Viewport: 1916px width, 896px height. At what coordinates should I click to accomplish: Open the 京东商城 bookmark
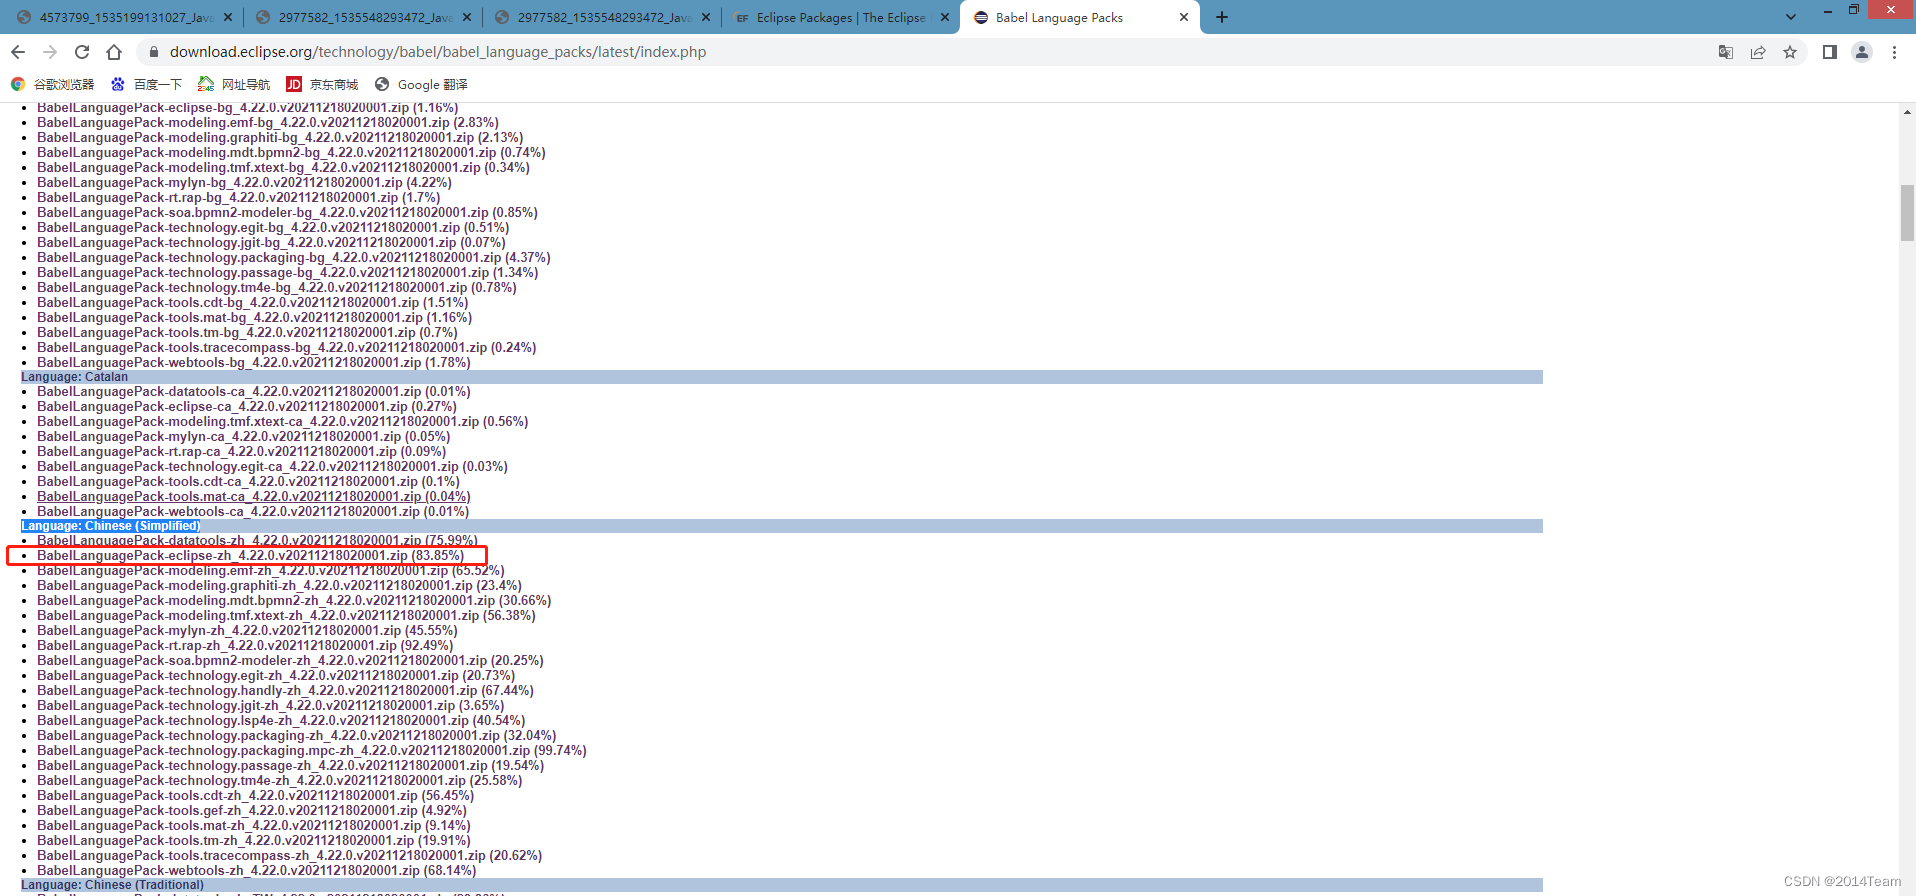(322, 84)
